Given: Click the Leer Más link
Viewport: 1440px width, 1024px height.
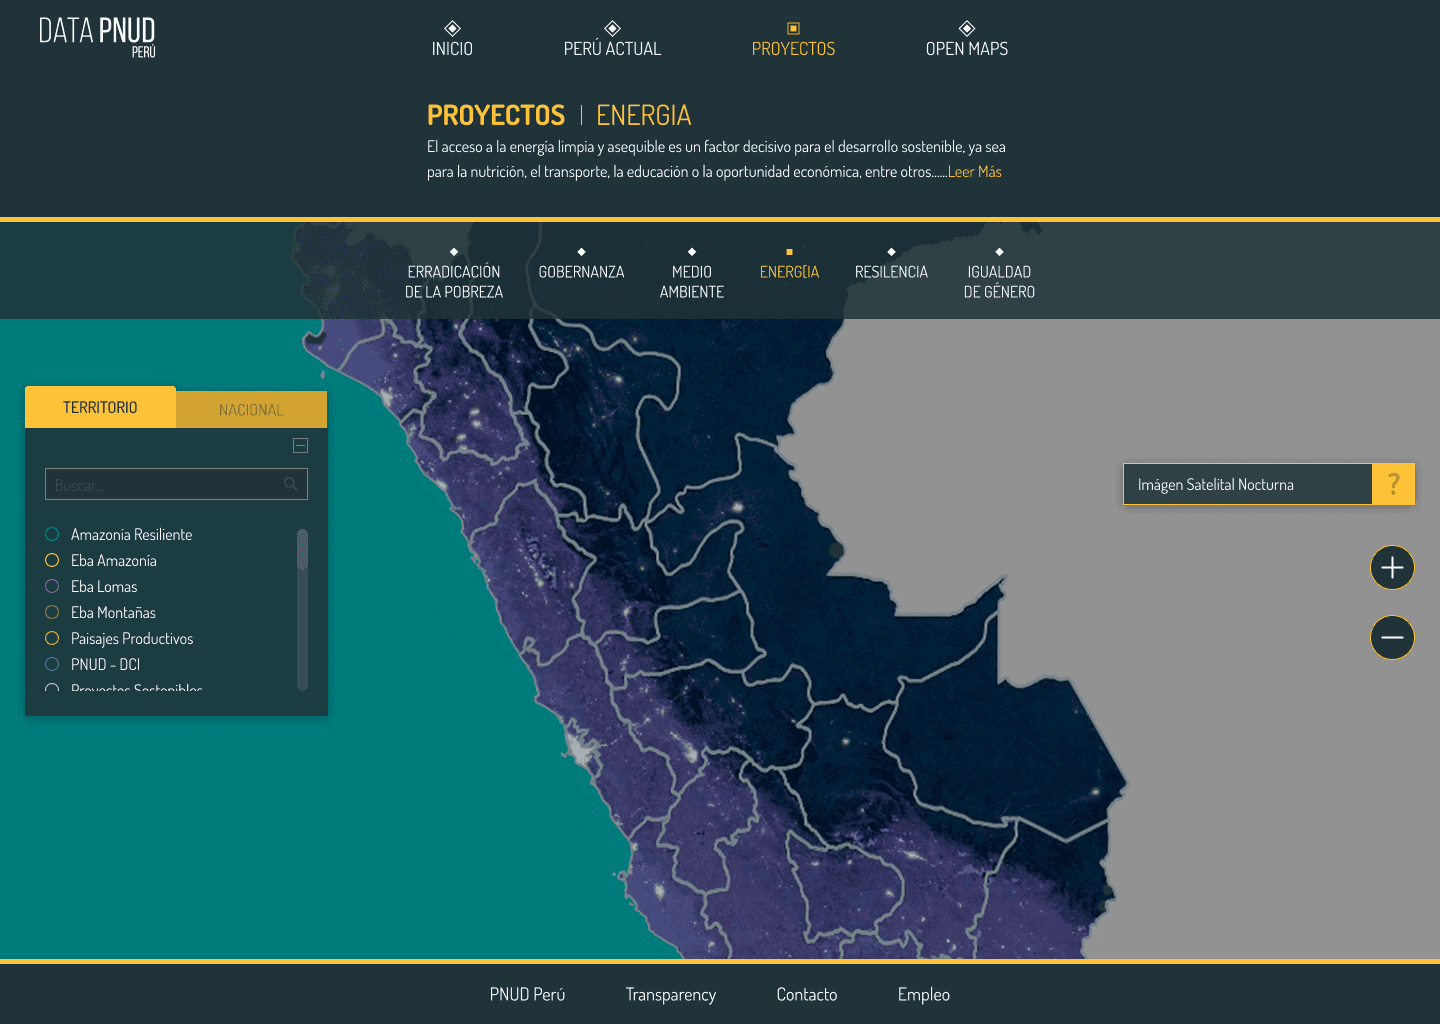Looking at the screenshot, I should [975, 172].
